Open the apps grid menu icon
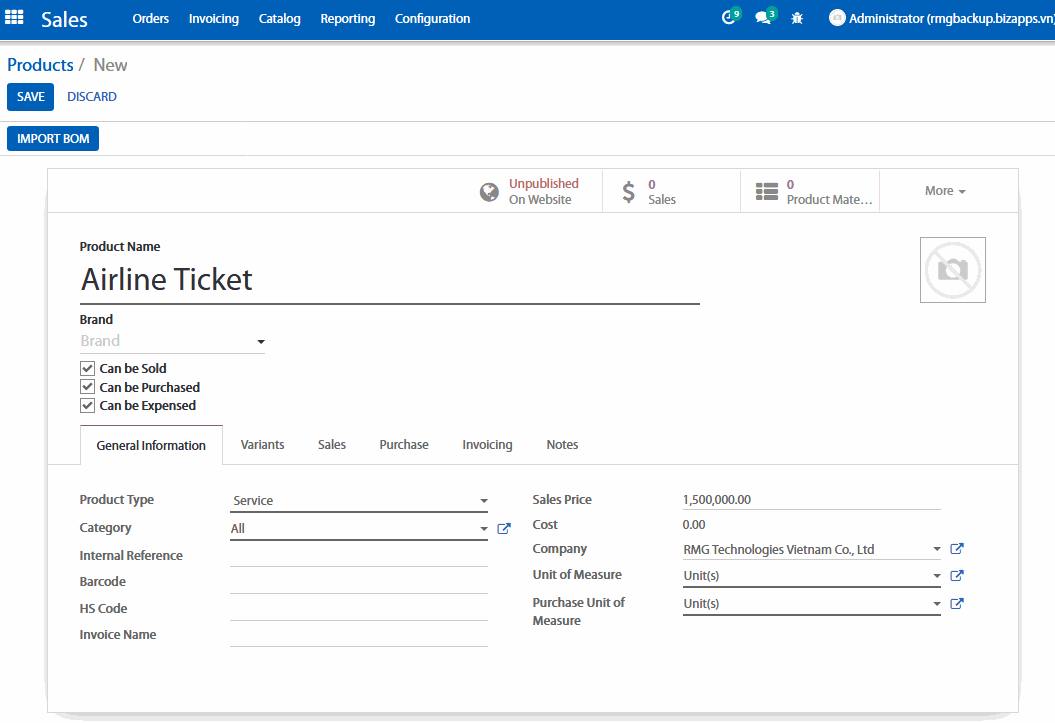Screen dimensions: 1055x723 tap(15, 18)
